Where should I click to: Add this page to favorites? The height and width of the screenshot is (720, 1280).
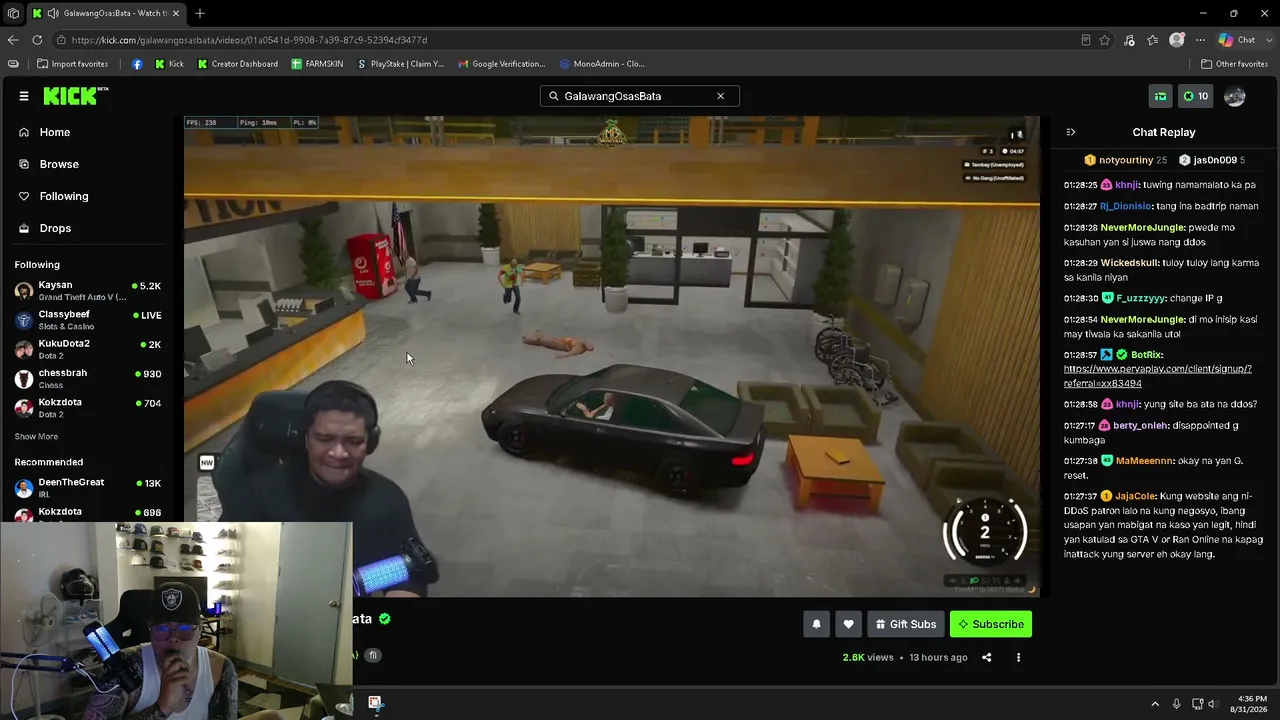pyautogui.click(x=1105, y=40)
